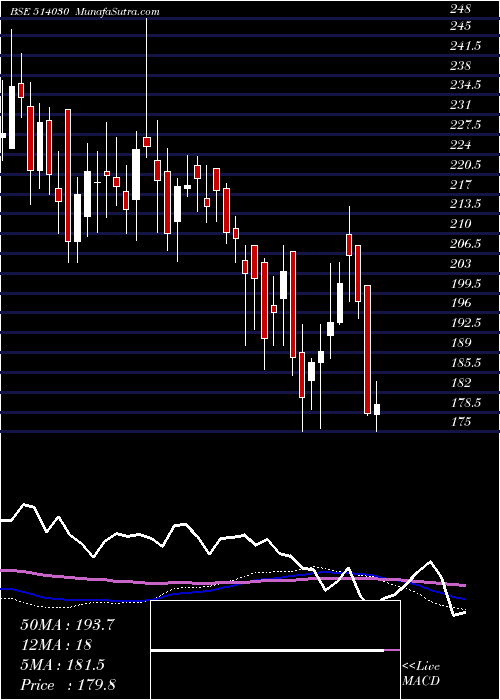Screen dimensions: 500x700
Task: Click the 50MA : 193.7 readout
Action: pos(67,625)
